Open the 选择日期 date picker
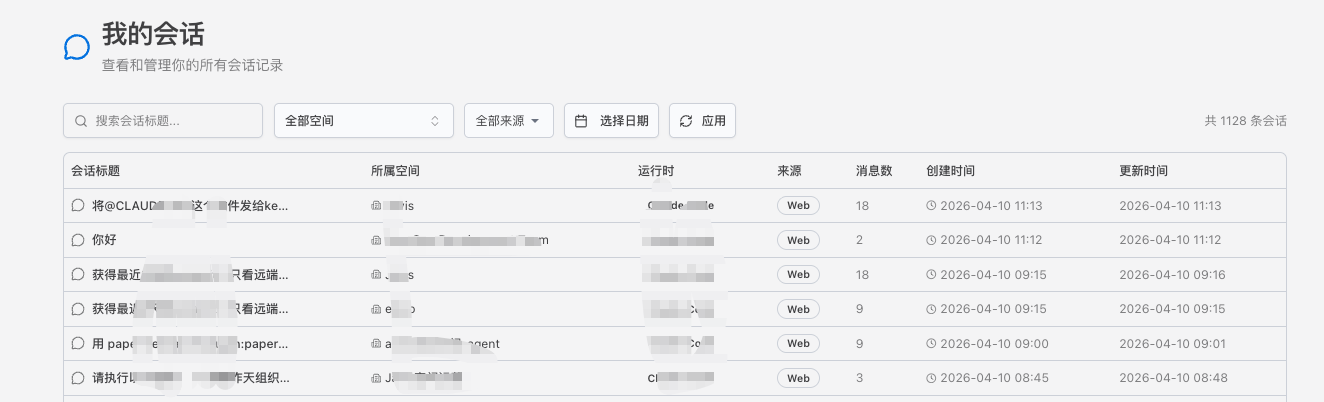 coord(611,121)
